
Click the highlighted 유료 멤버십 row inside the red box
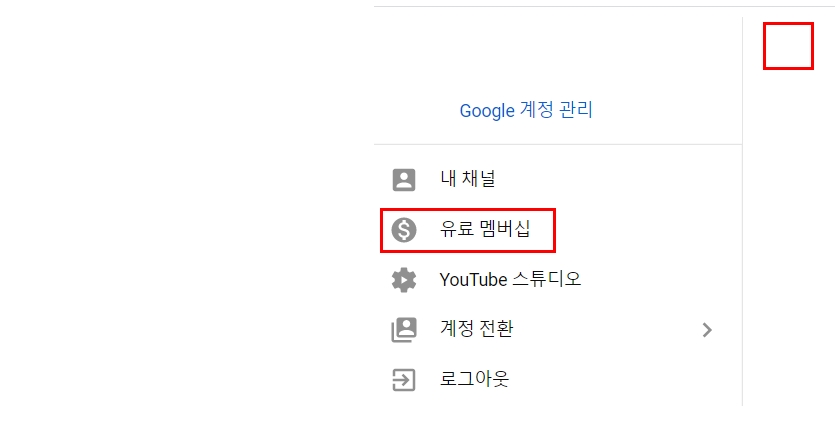(x=468, y=230)
